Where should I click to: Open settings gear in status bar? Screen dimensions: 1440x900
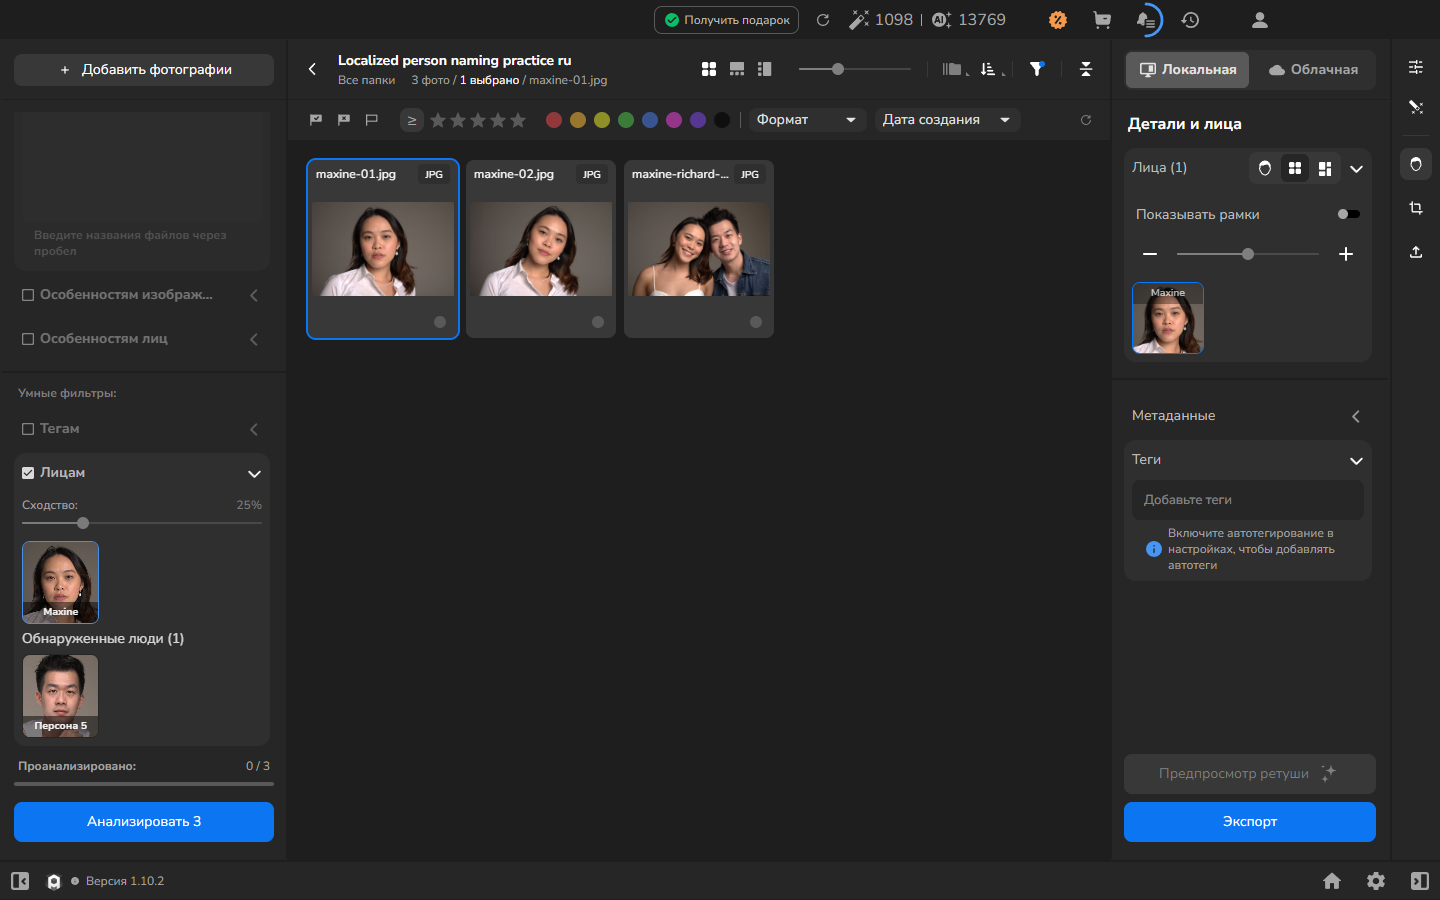coord(1376,881)
